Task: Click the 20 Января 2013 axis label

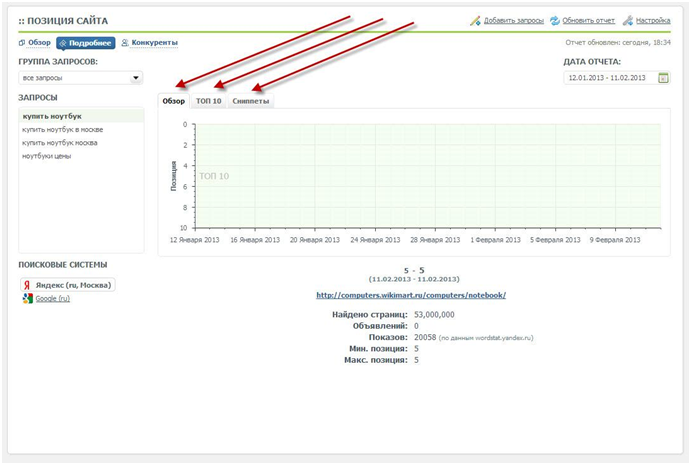Action: click(x=315, y=240)
